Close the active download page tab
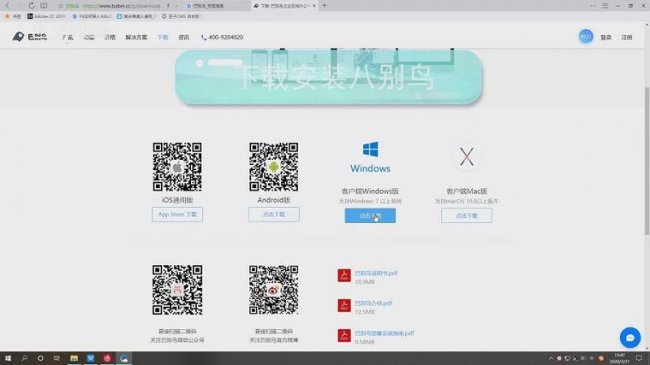 click(x=314, y=6)
